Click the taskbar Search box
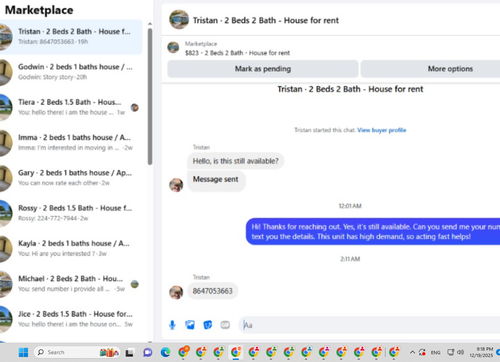The width and height of the screenshot is (500, 362). (77, 352)
